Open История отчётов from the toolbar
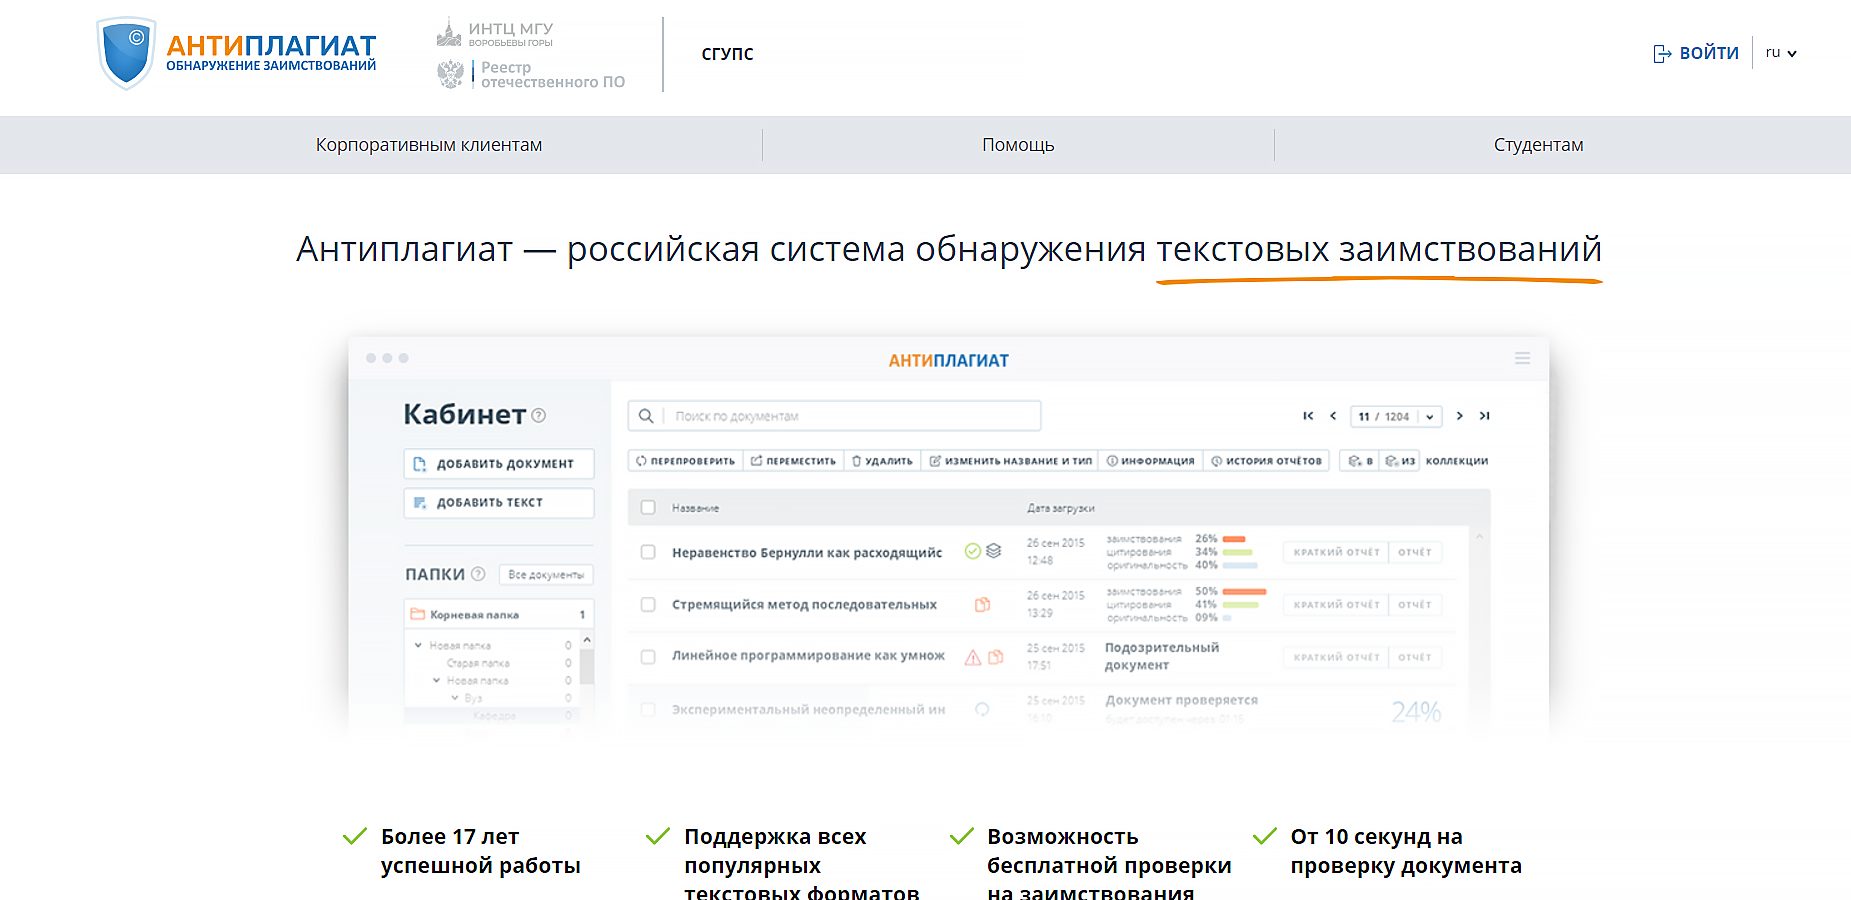1851x900 pixels. [1266, 461]
